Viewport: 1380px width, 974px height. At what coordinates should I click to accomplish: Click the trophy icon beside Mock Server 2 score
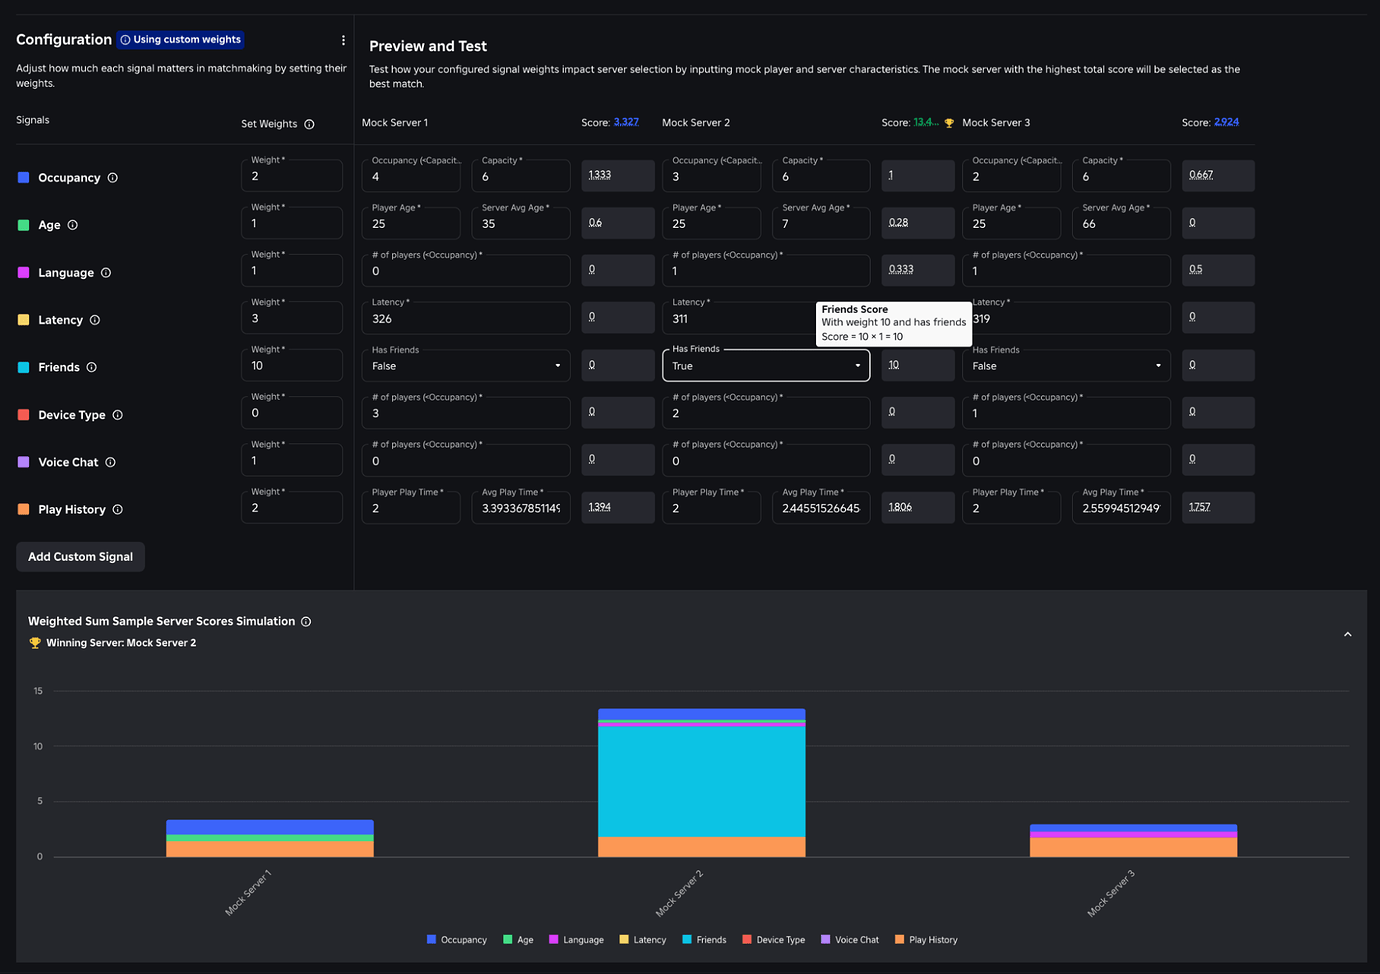948,122
